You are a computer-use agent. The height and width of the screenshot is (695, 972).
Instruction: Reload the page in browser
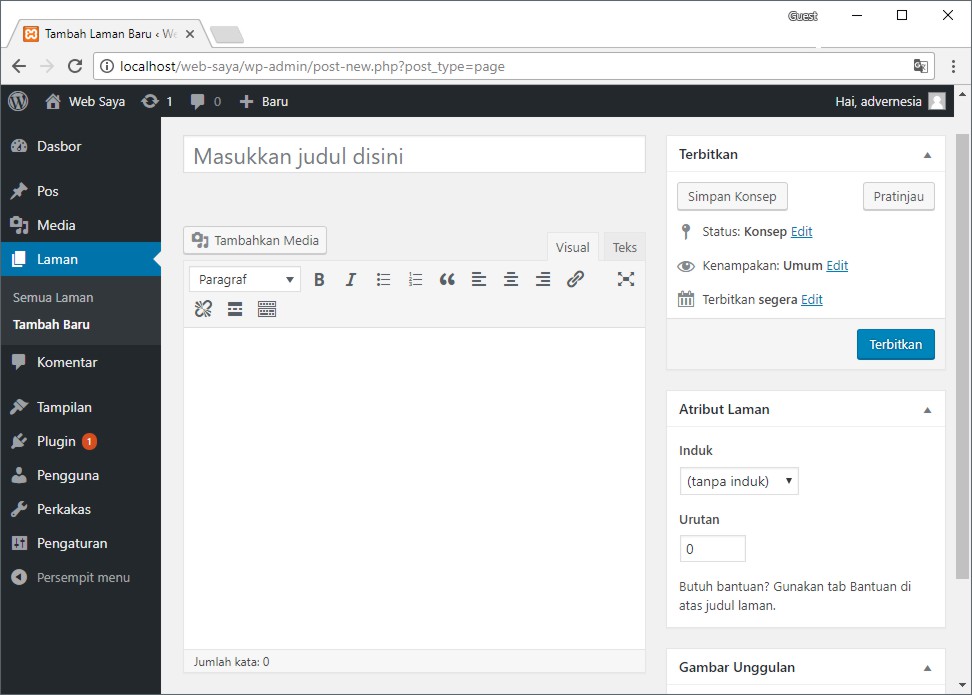pos(75,66)
